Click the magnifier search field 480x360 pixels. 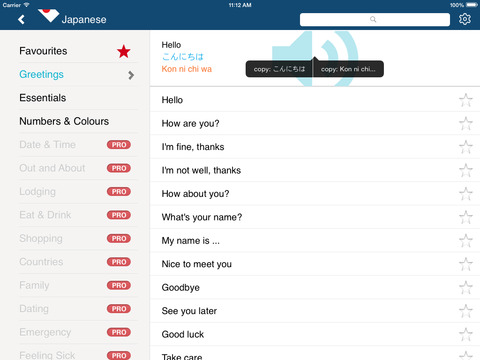tap(375, 19)
